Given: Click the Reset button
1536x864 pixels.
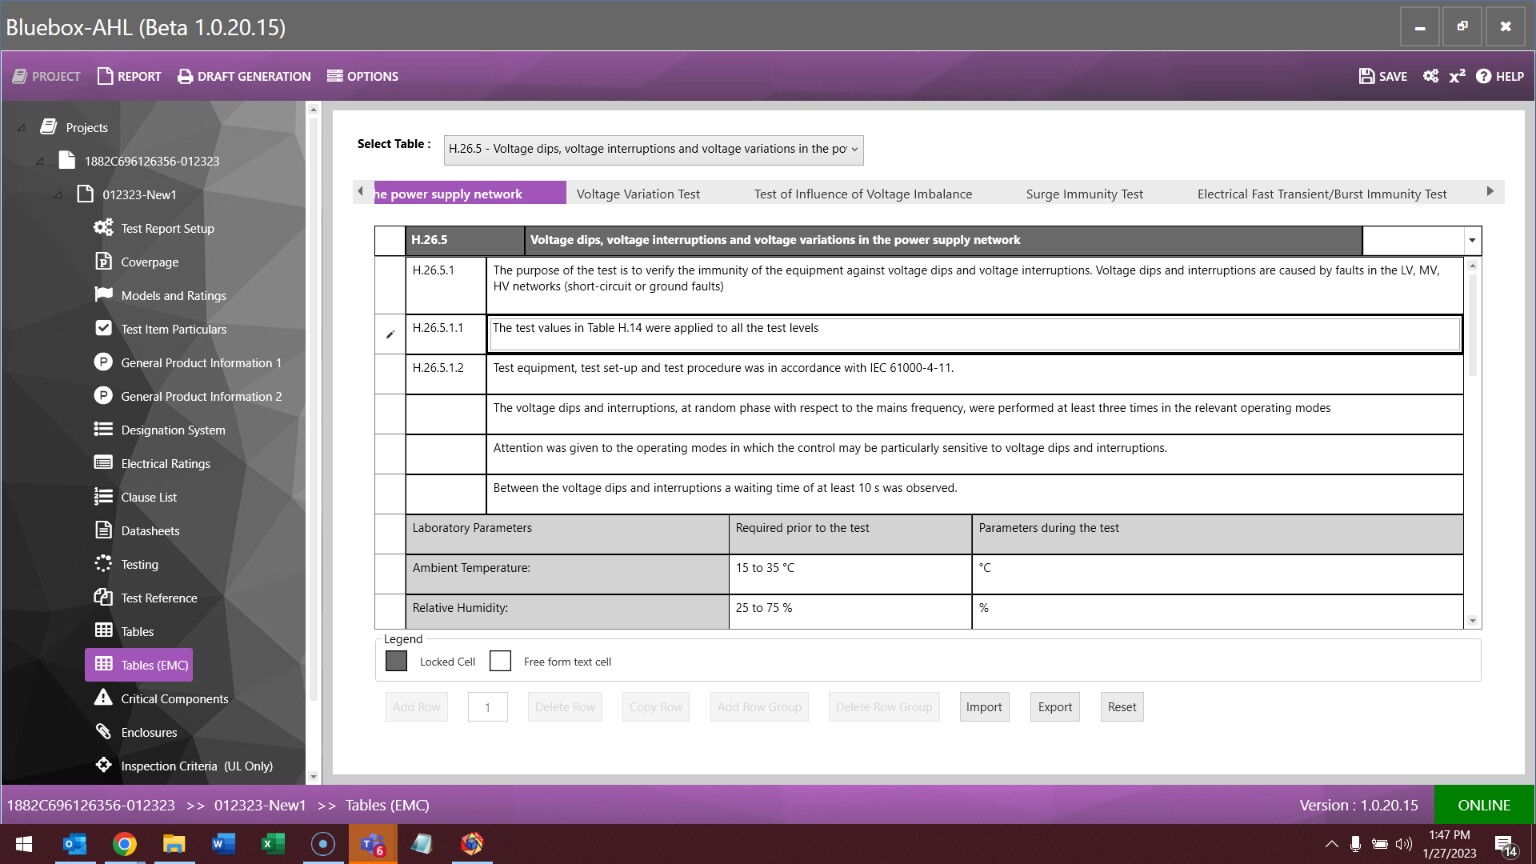Looking at the screenshot, I should pyautogui.click(x=1121, y=707).
